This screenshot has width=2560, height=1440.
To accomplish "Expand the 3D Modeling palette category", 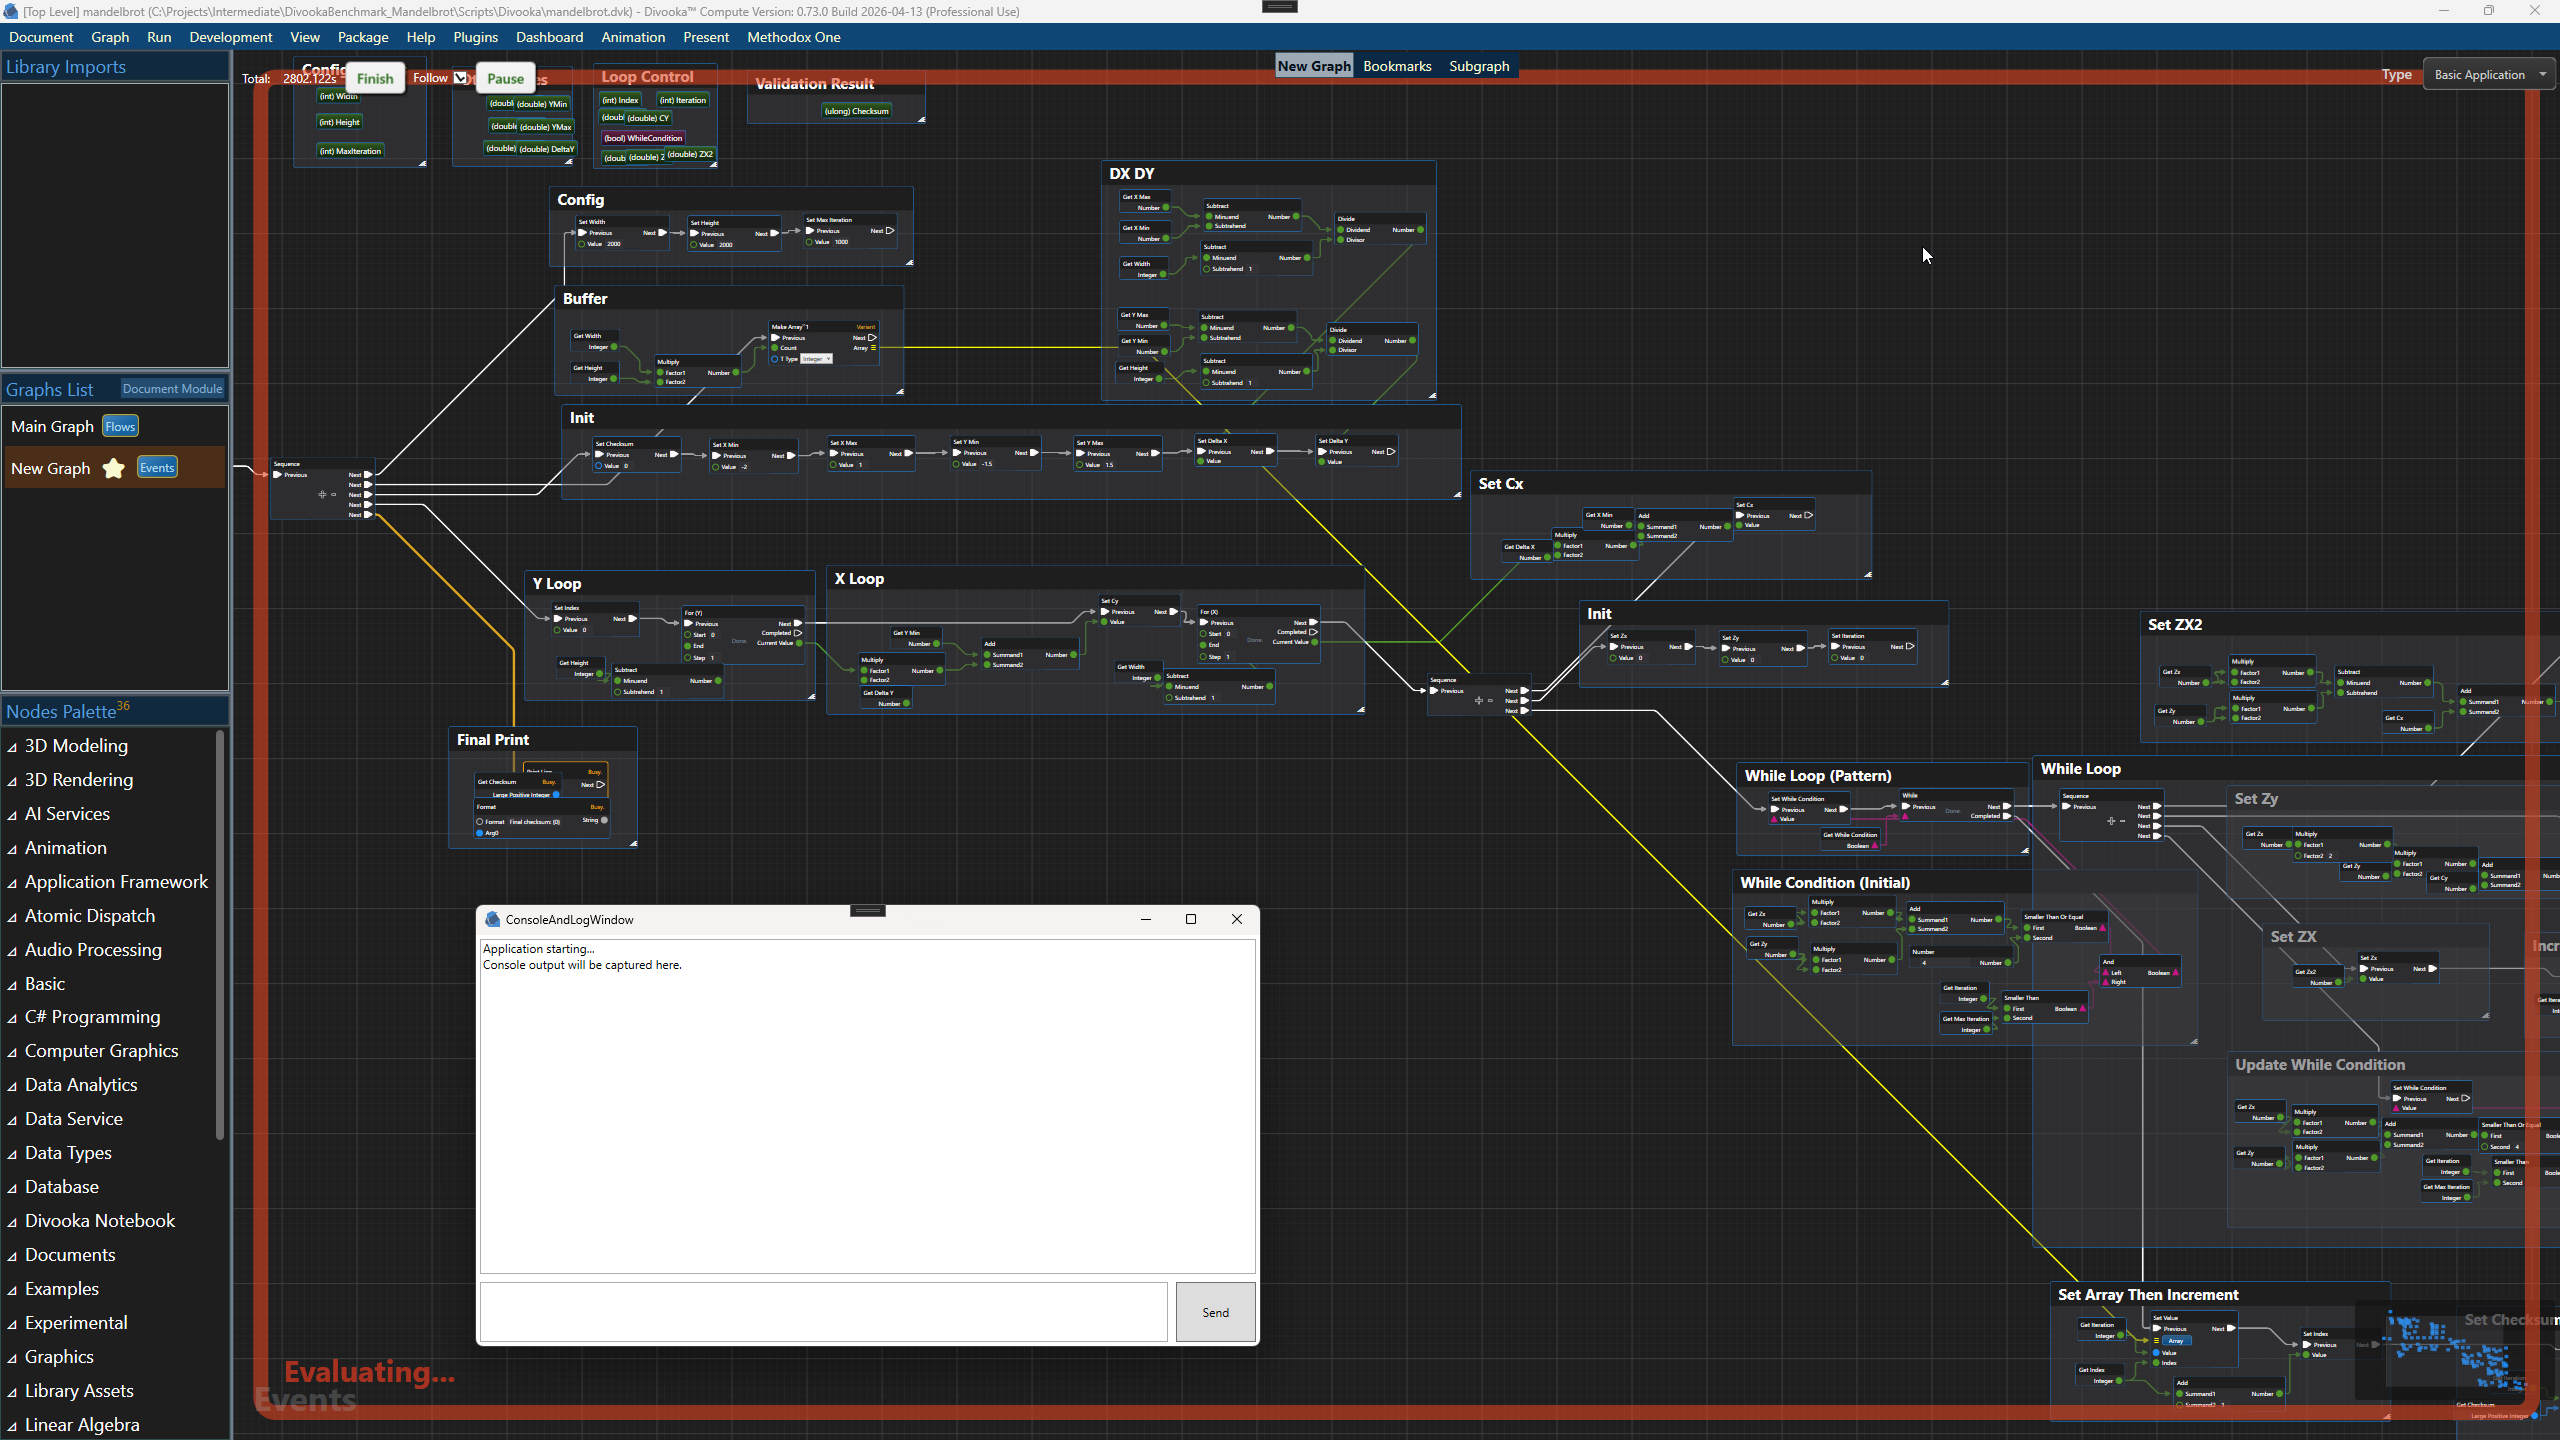I will (x=12, y=747).
